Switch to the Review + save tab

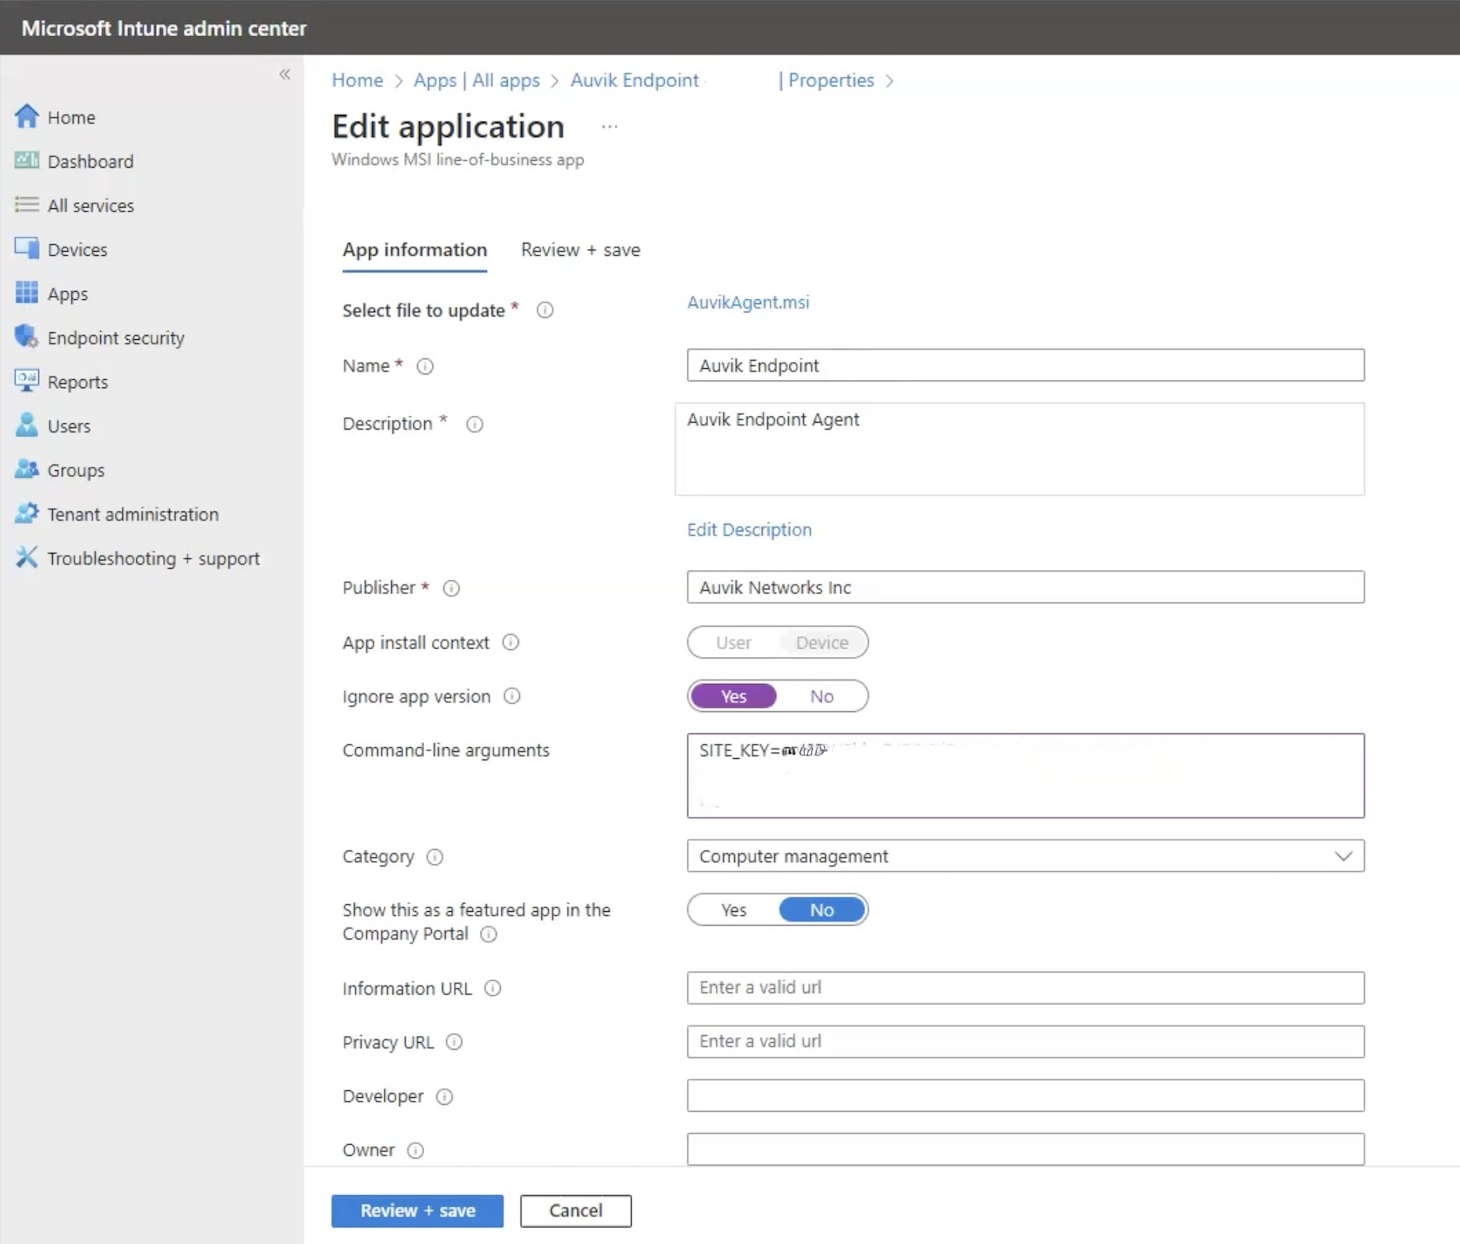(580, 250)
